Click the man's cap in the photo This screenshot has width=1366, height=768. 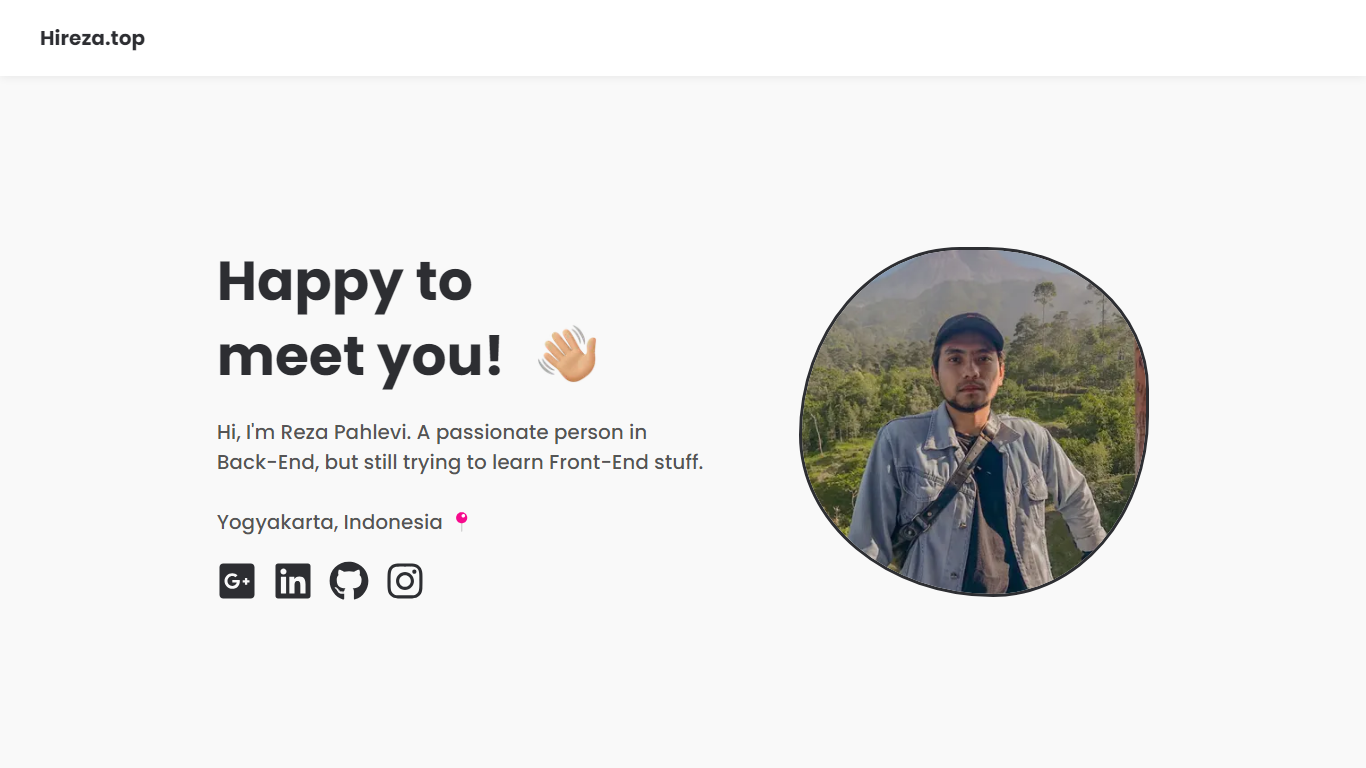[967, 331]
